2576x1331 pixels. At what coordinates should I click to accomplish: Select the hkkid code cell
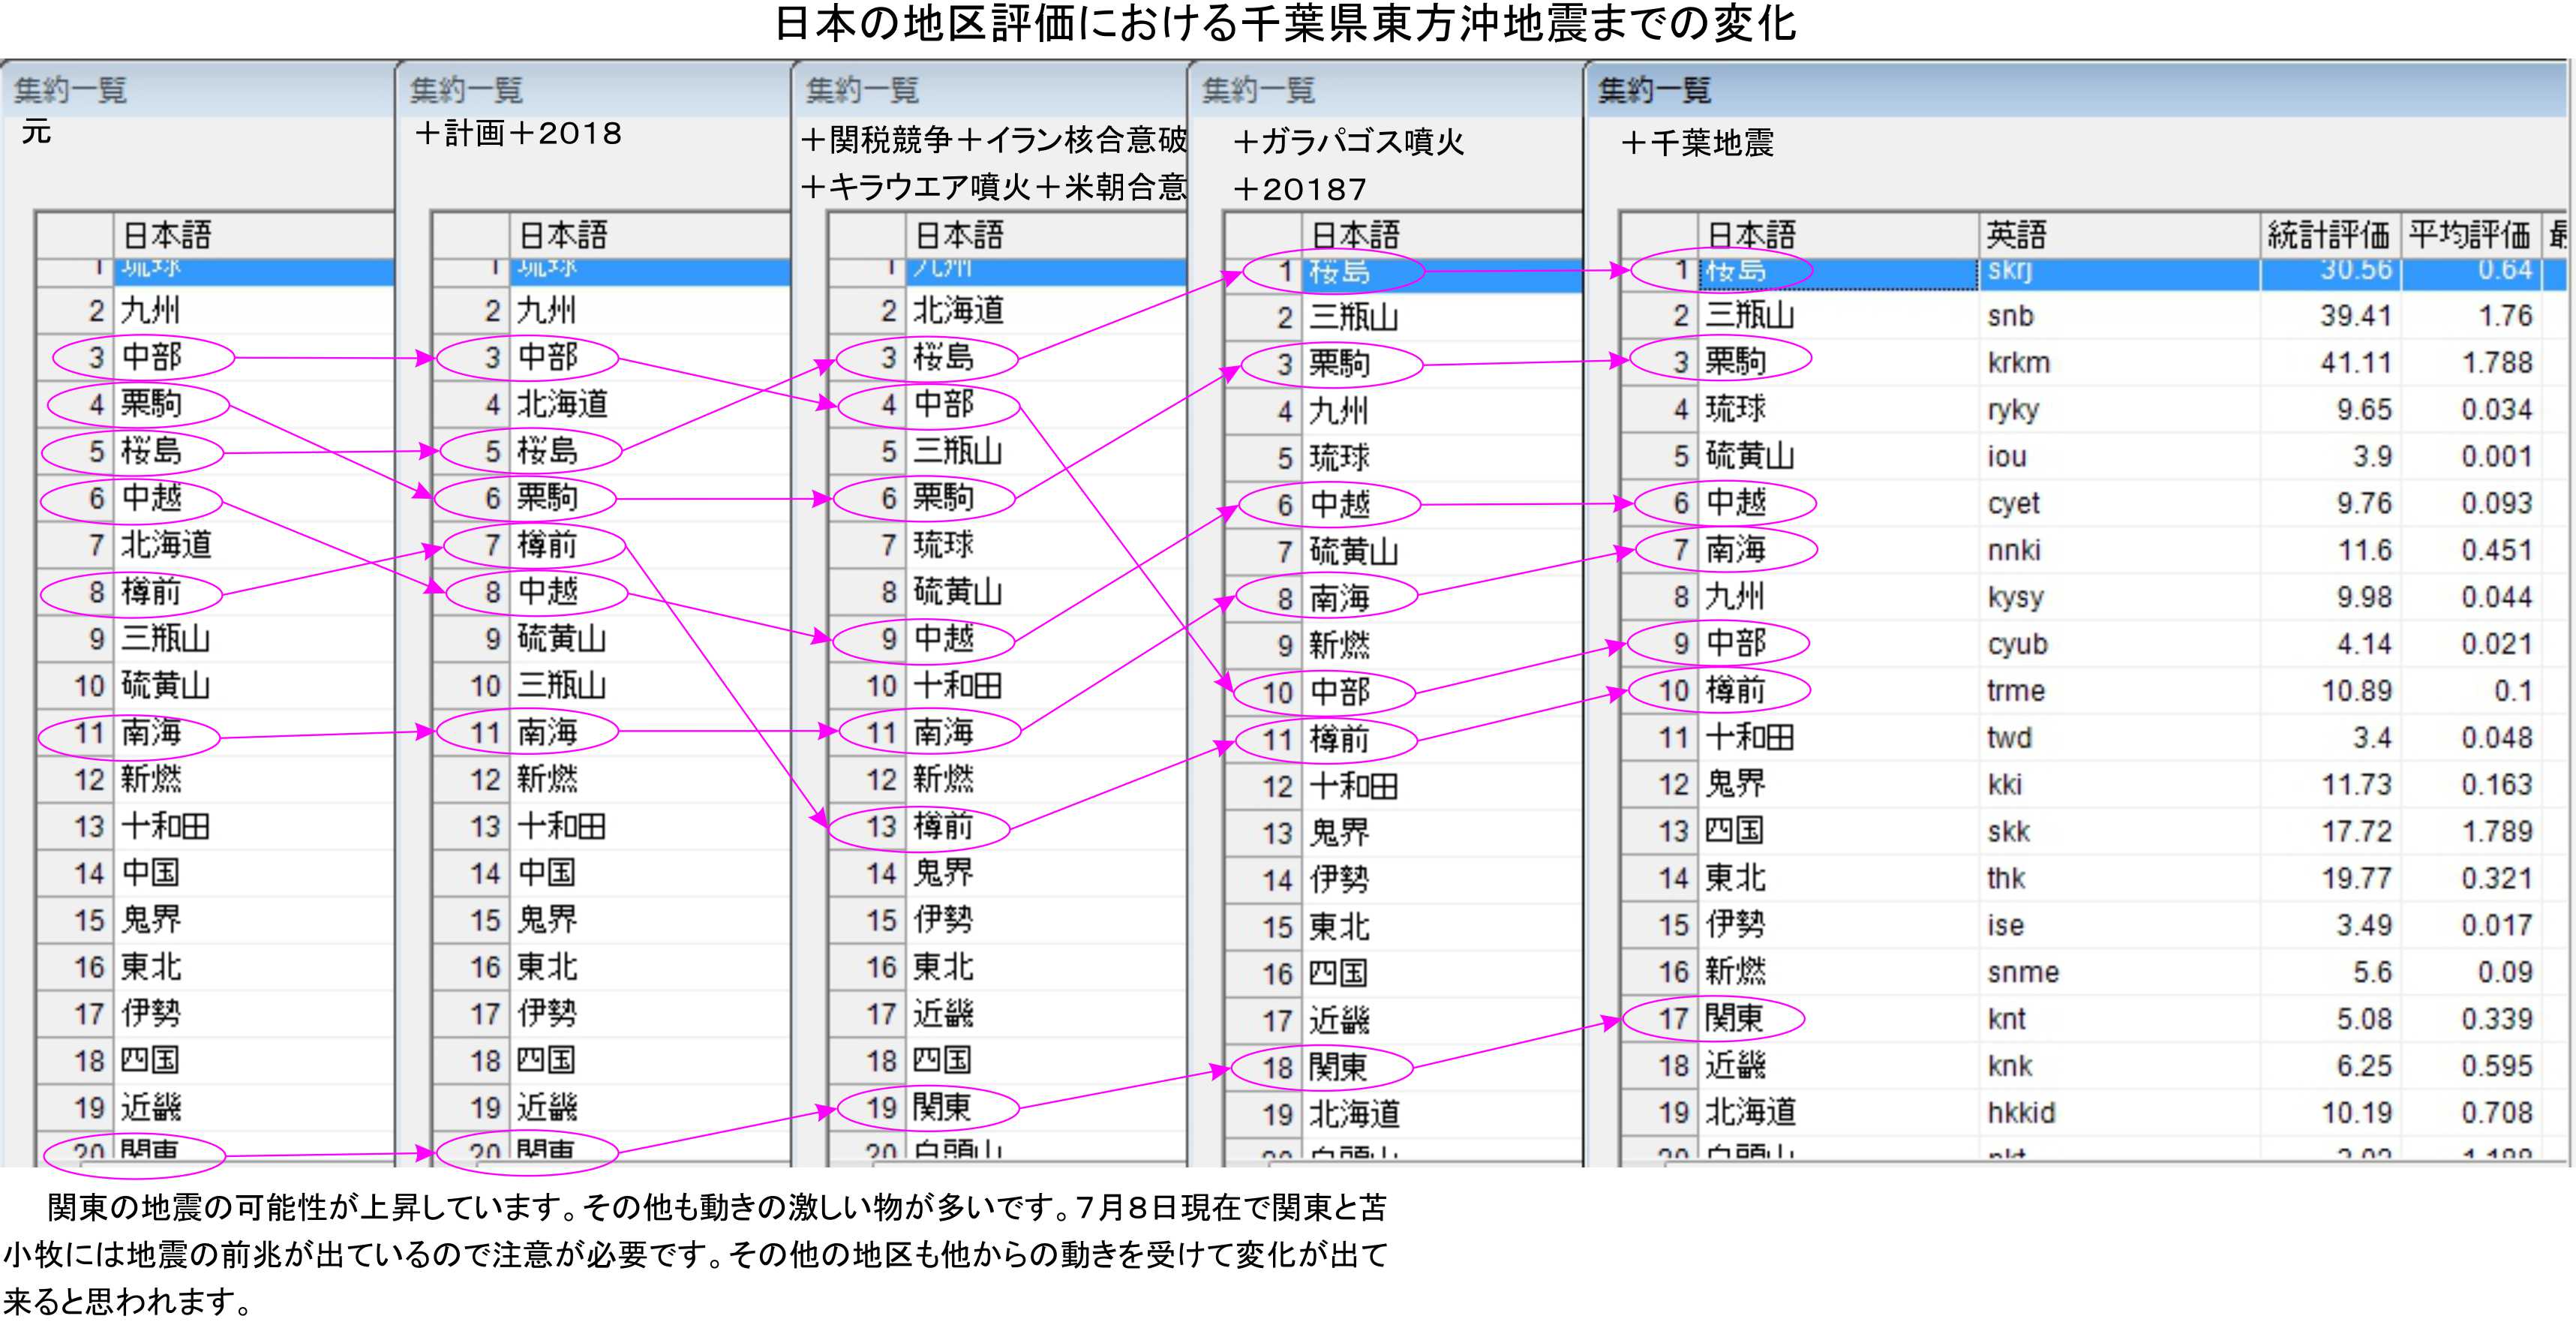(x=2020, y=1112)
